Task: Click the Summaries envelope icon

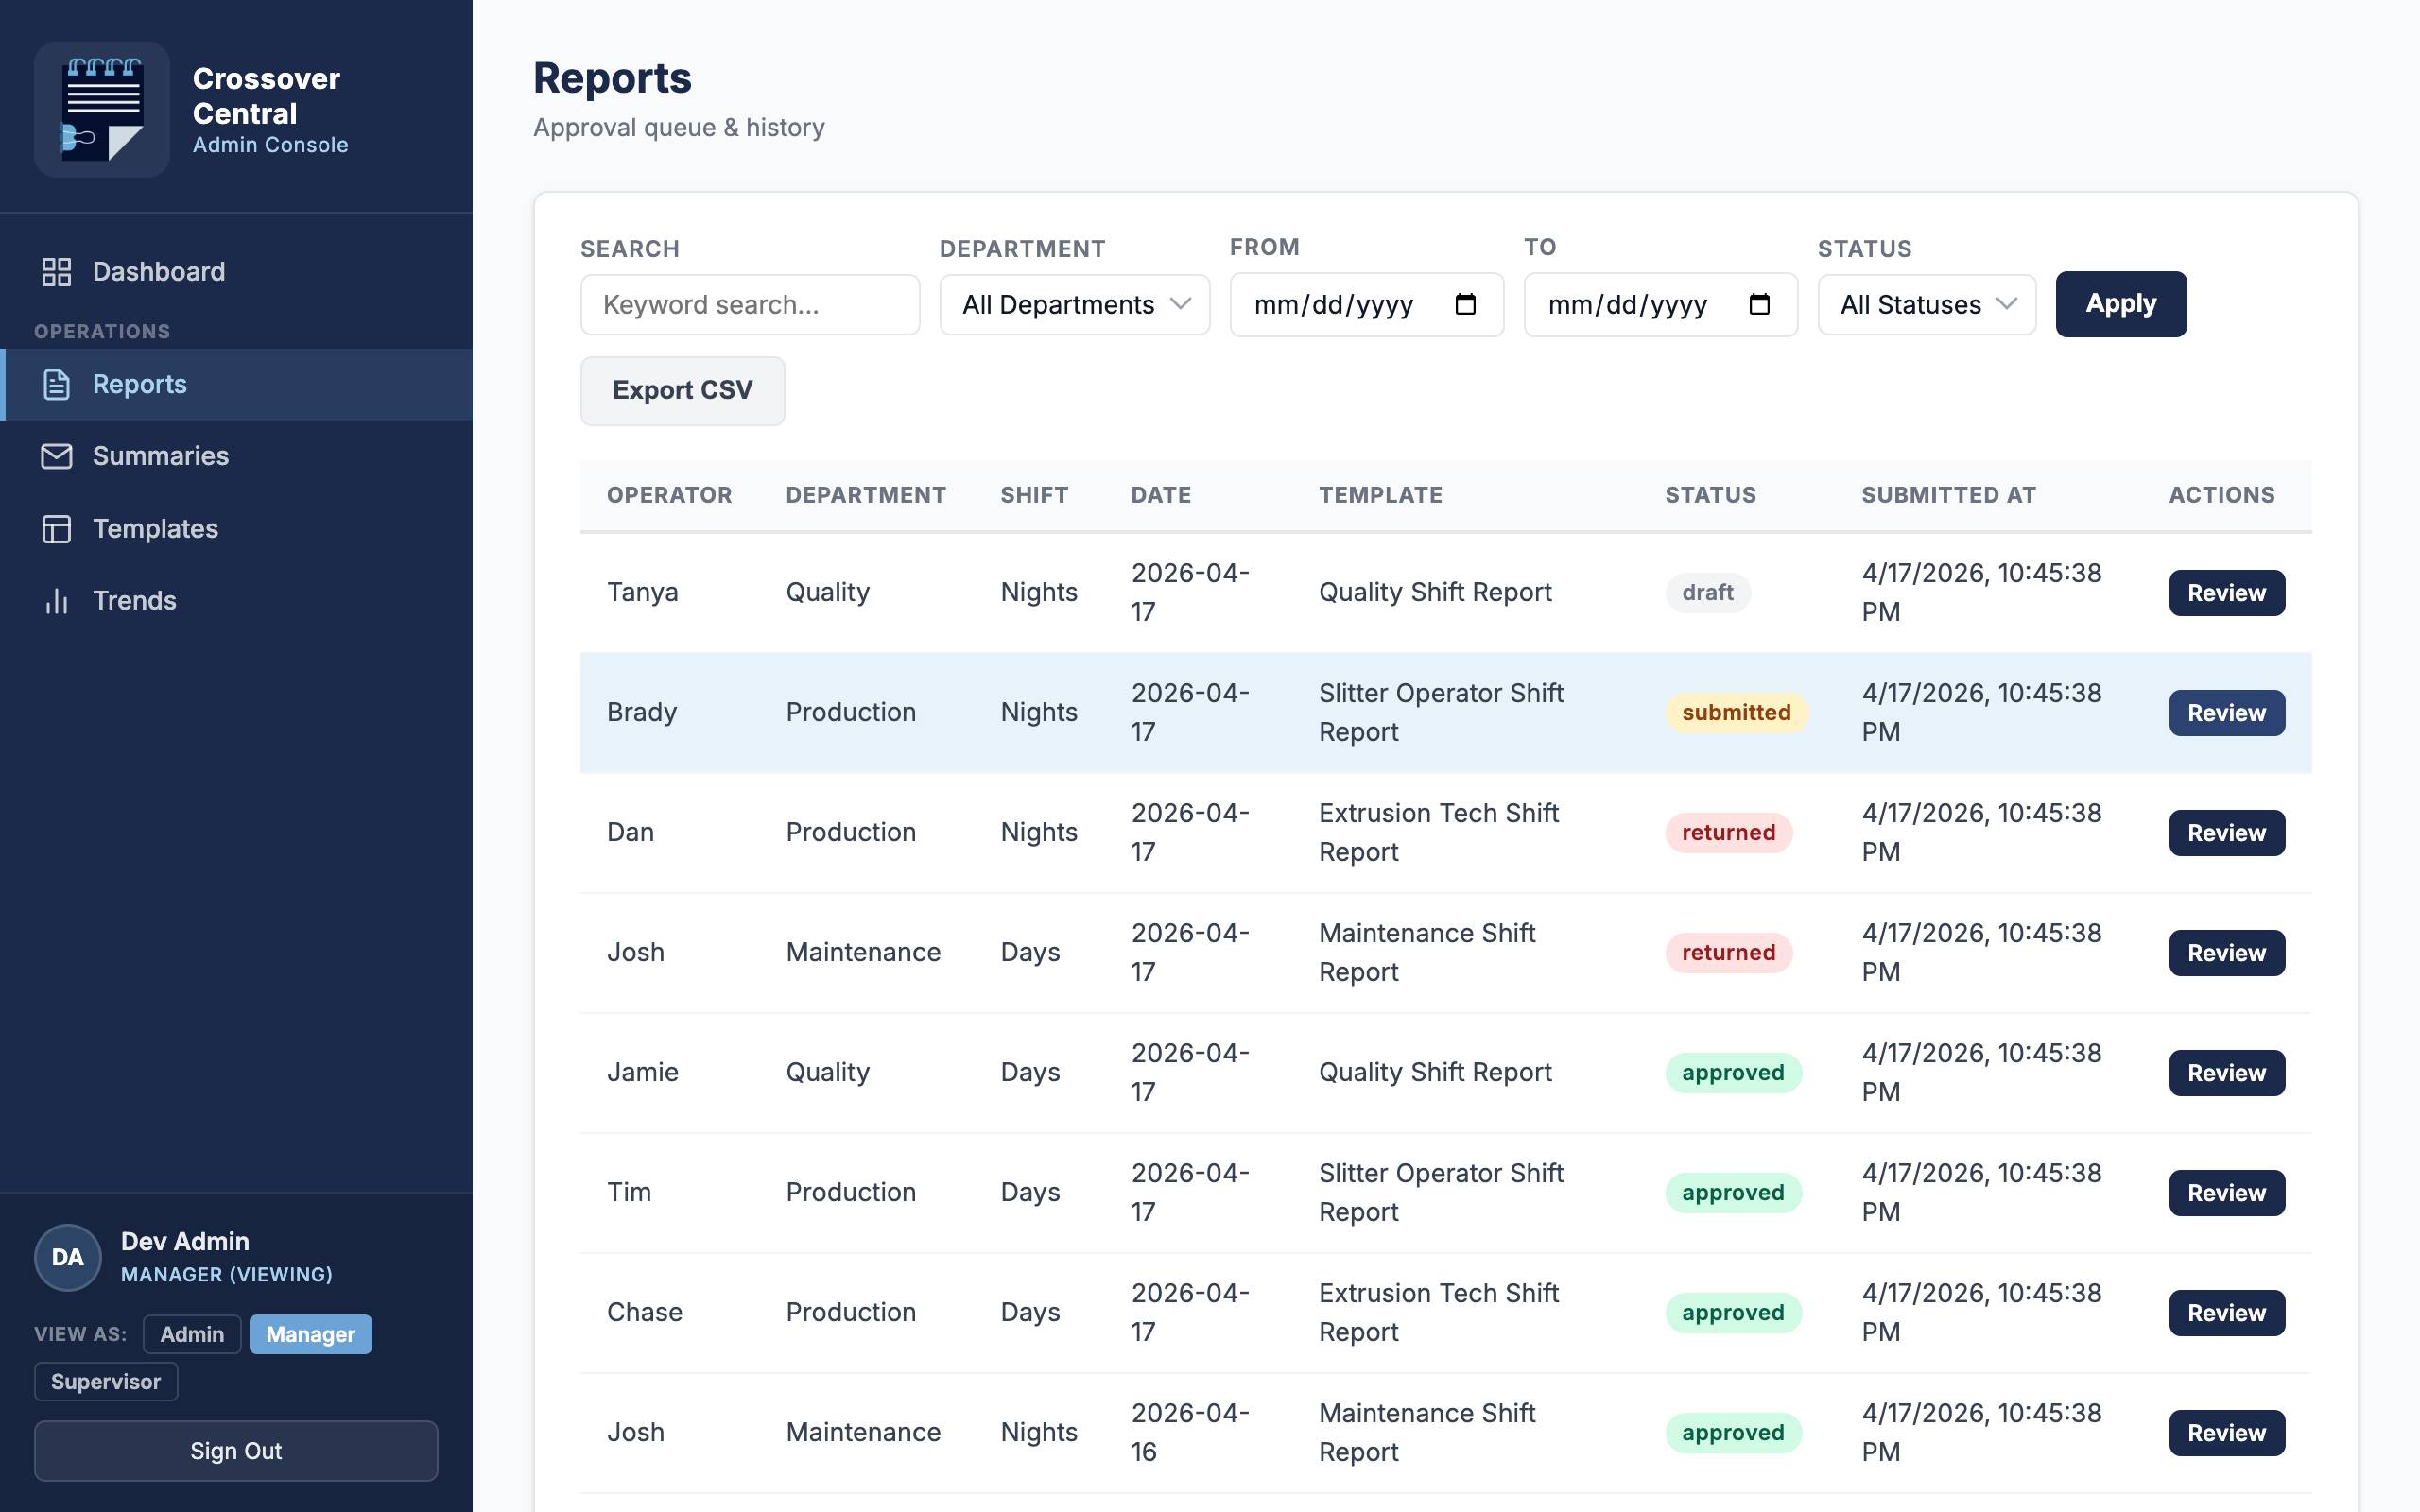Action: 57,456
